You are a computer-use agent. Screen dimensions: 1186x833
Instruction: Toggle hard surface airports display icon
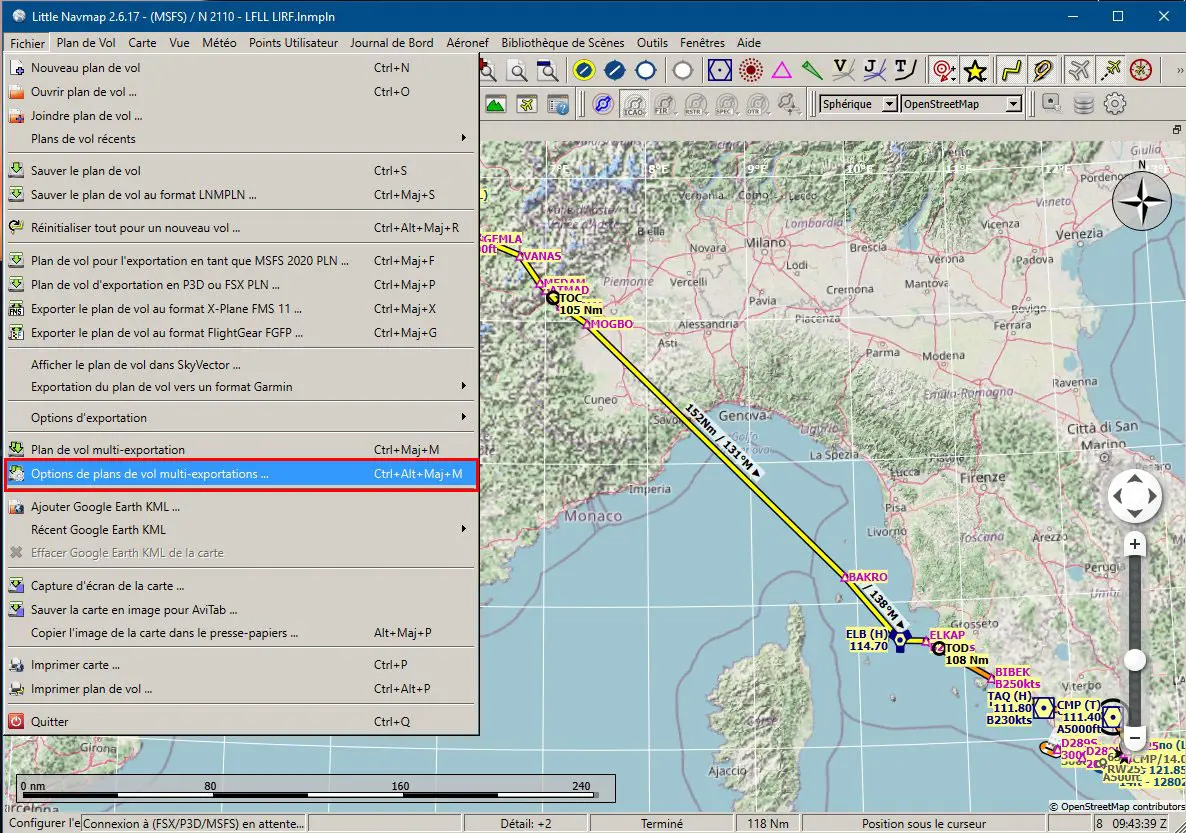pos(584,70)
